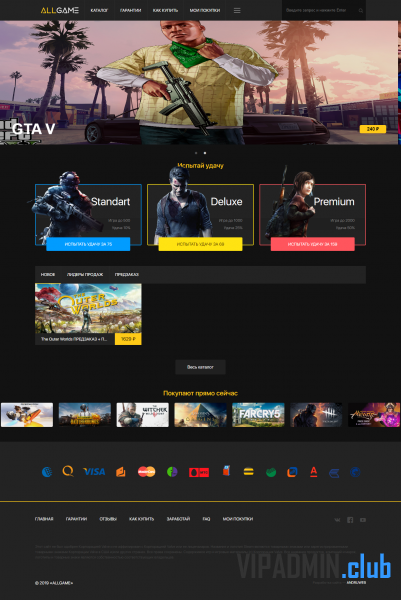
Task: Open The Outer Worlds game thumbnail
Action: [88, 308]
